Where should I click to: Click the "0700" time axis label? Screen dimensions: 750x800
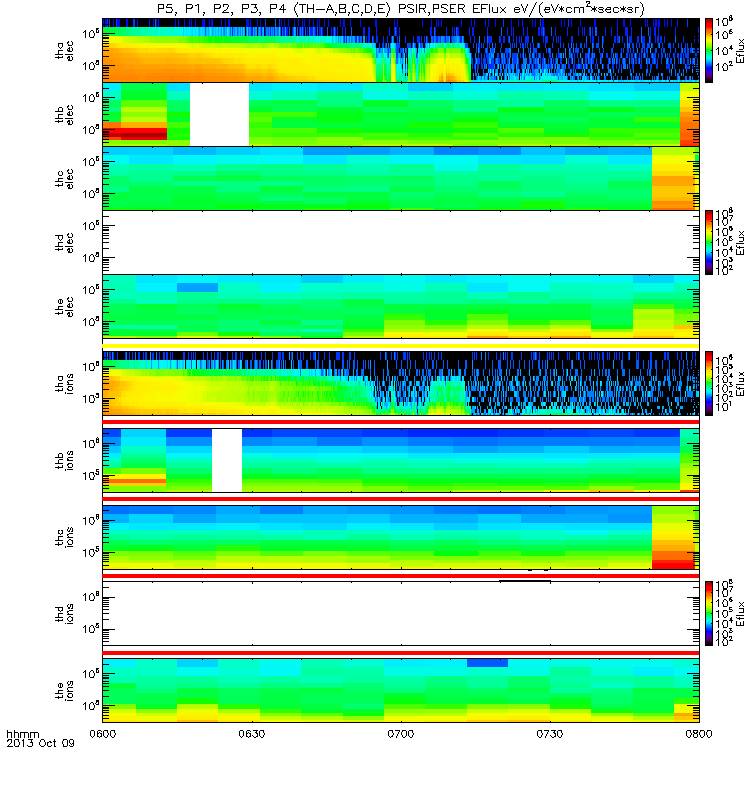401,734
